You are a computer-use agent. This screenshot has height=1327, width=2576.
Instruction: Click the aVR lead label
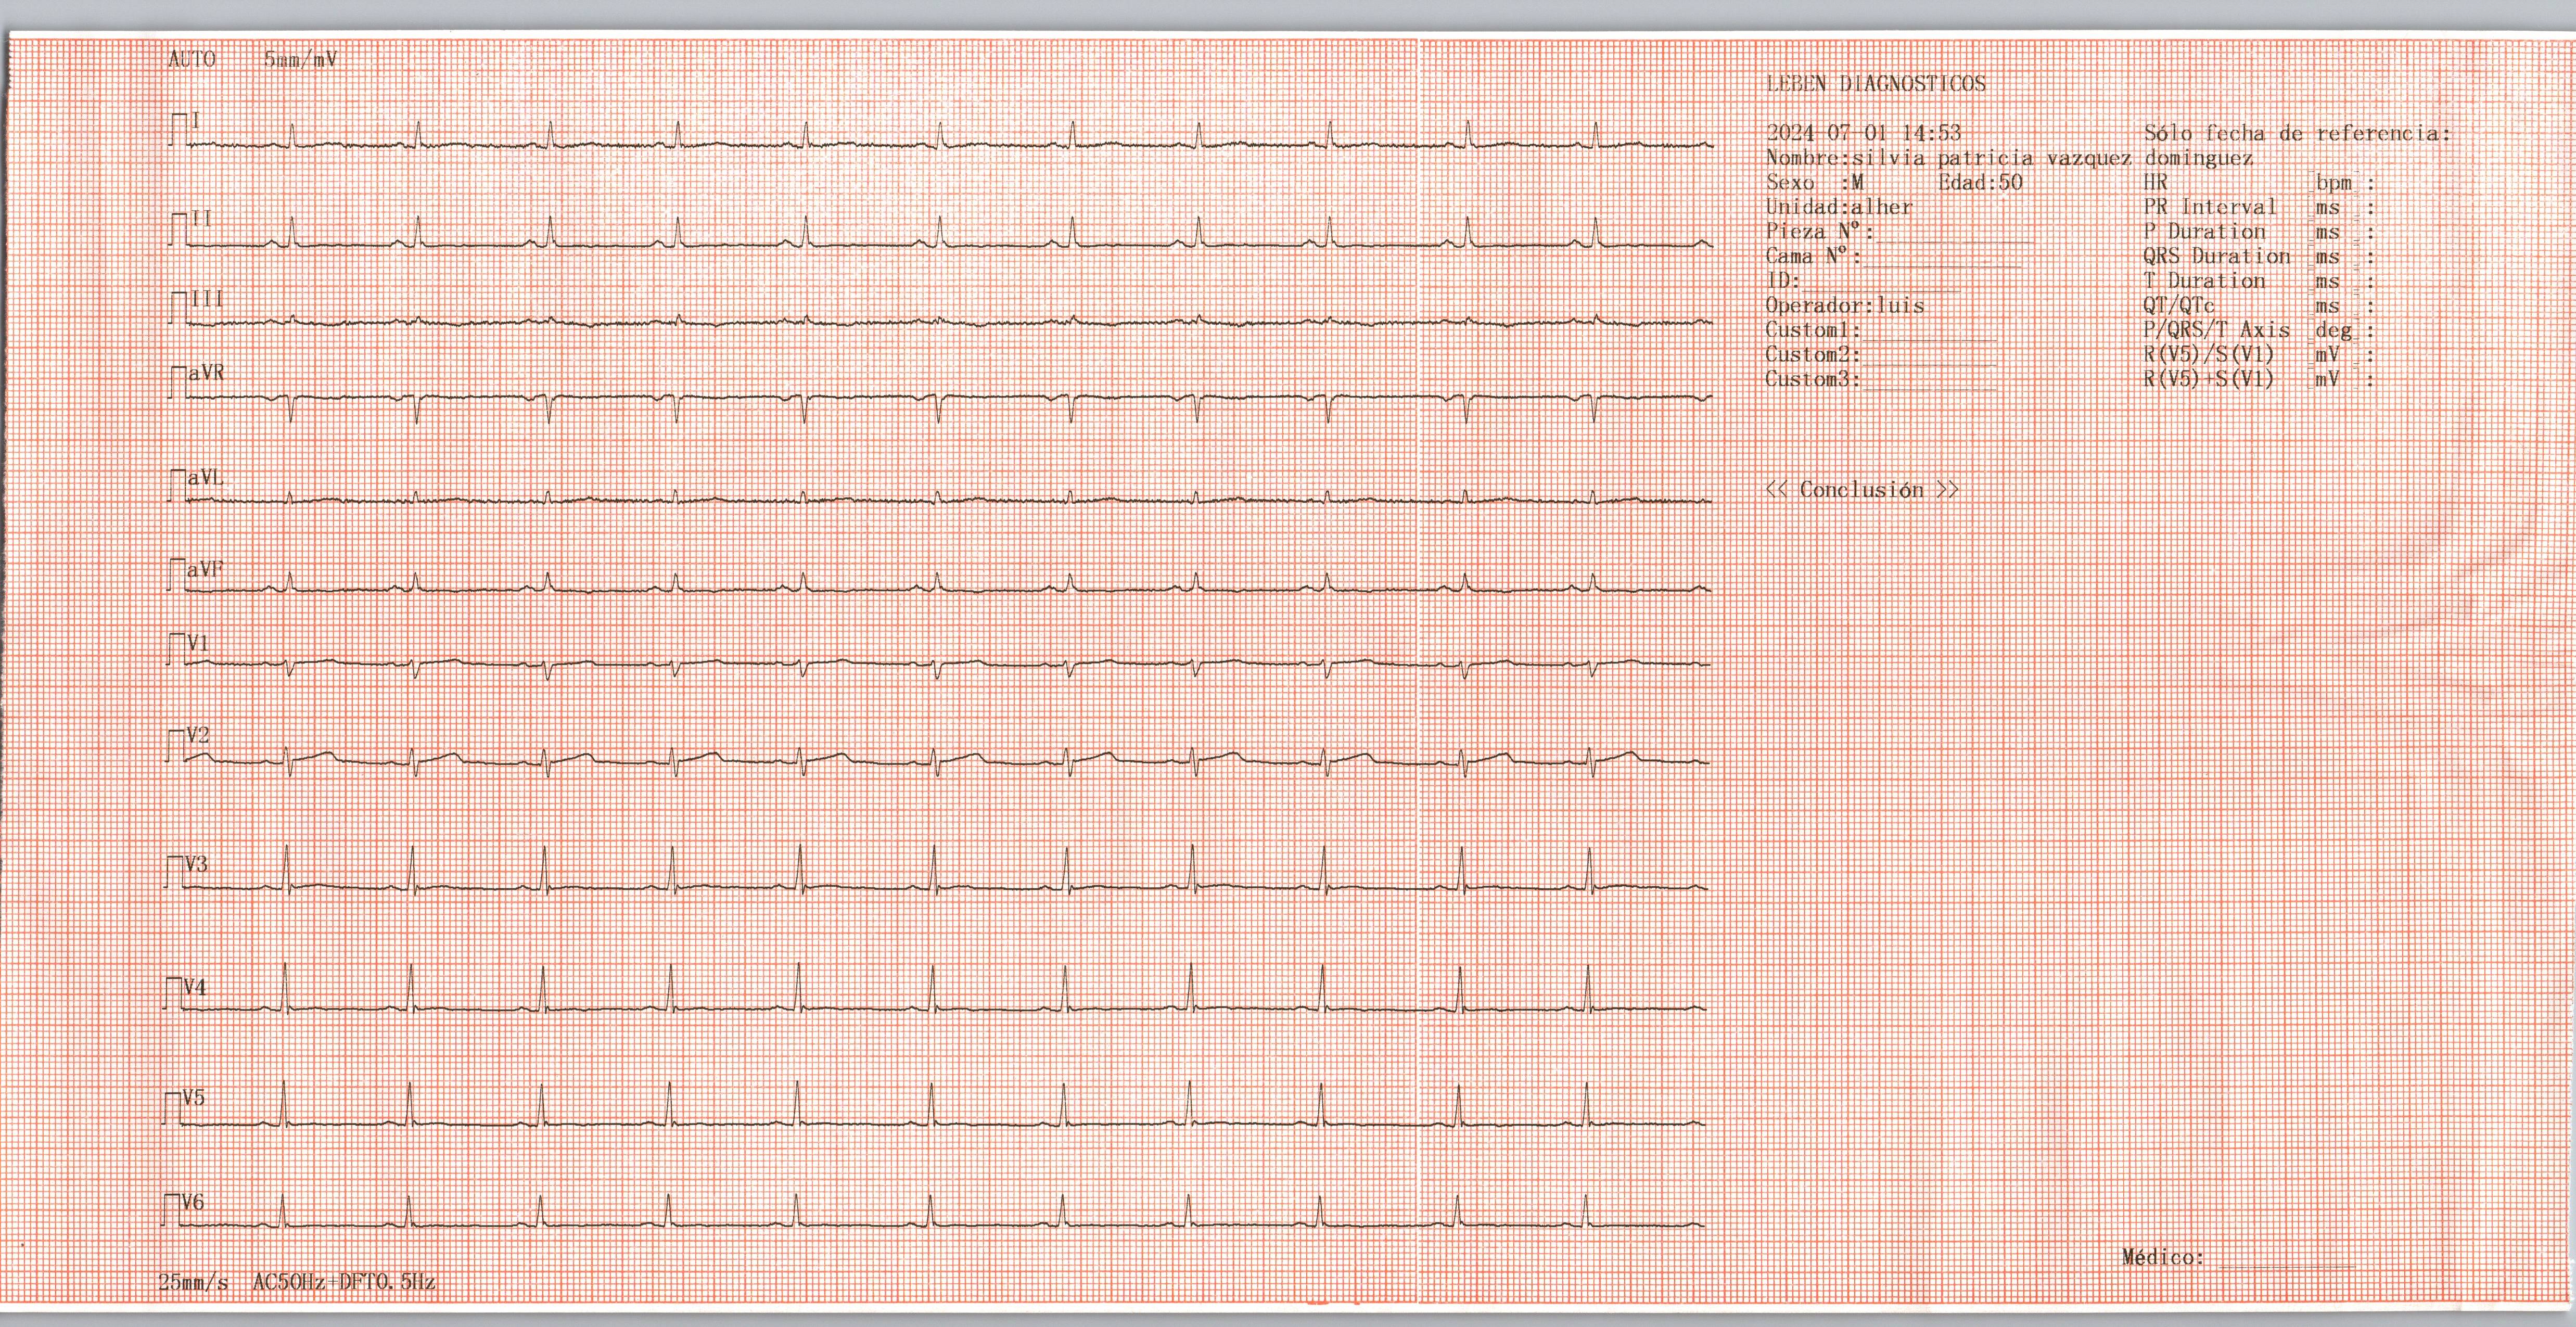[x=206, y=373]
